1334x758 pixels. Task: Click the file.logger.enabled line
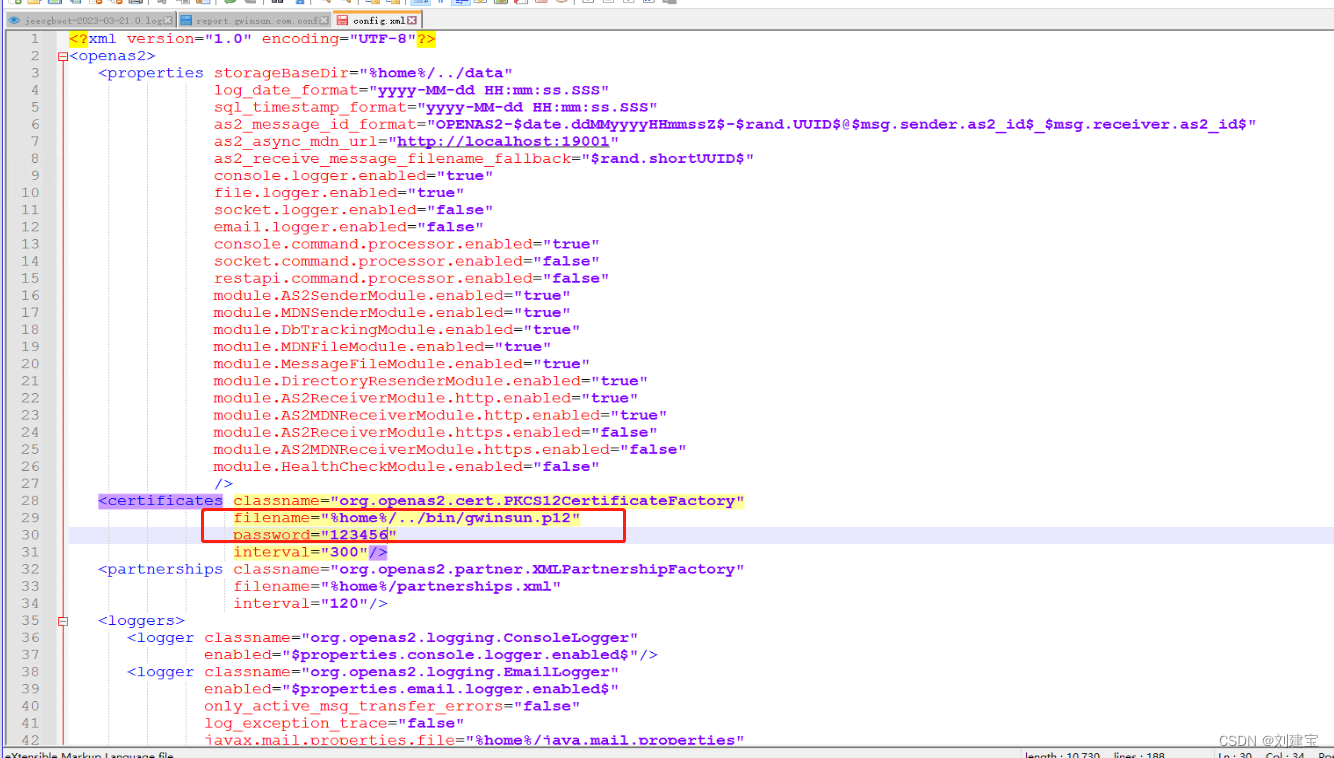pyautogui.click(x=338, y=192)
